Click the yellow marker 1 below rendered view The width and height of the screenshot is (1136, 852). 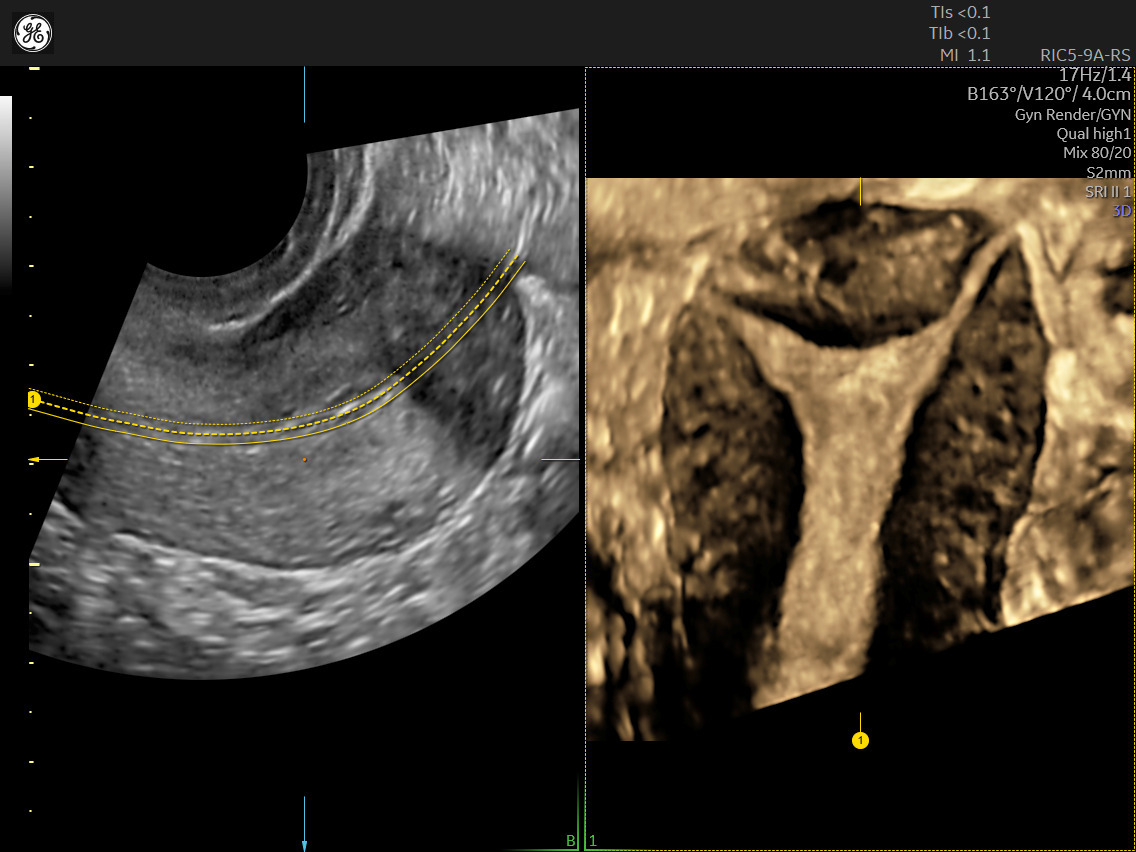click(858, 738)
